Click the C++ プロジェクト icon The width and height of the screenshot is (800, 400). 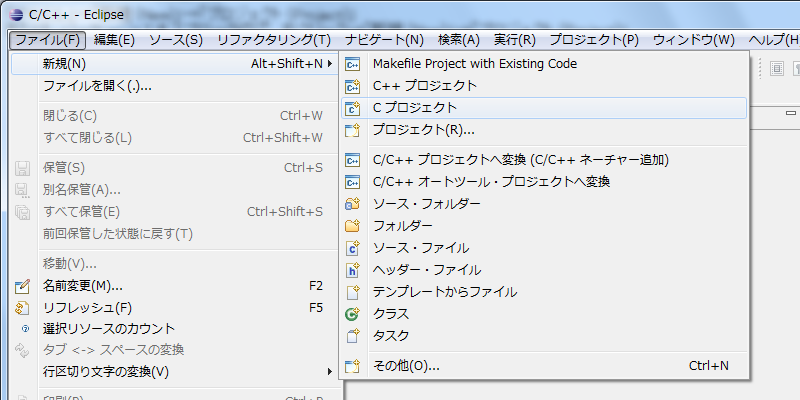[x=353, y=86]
